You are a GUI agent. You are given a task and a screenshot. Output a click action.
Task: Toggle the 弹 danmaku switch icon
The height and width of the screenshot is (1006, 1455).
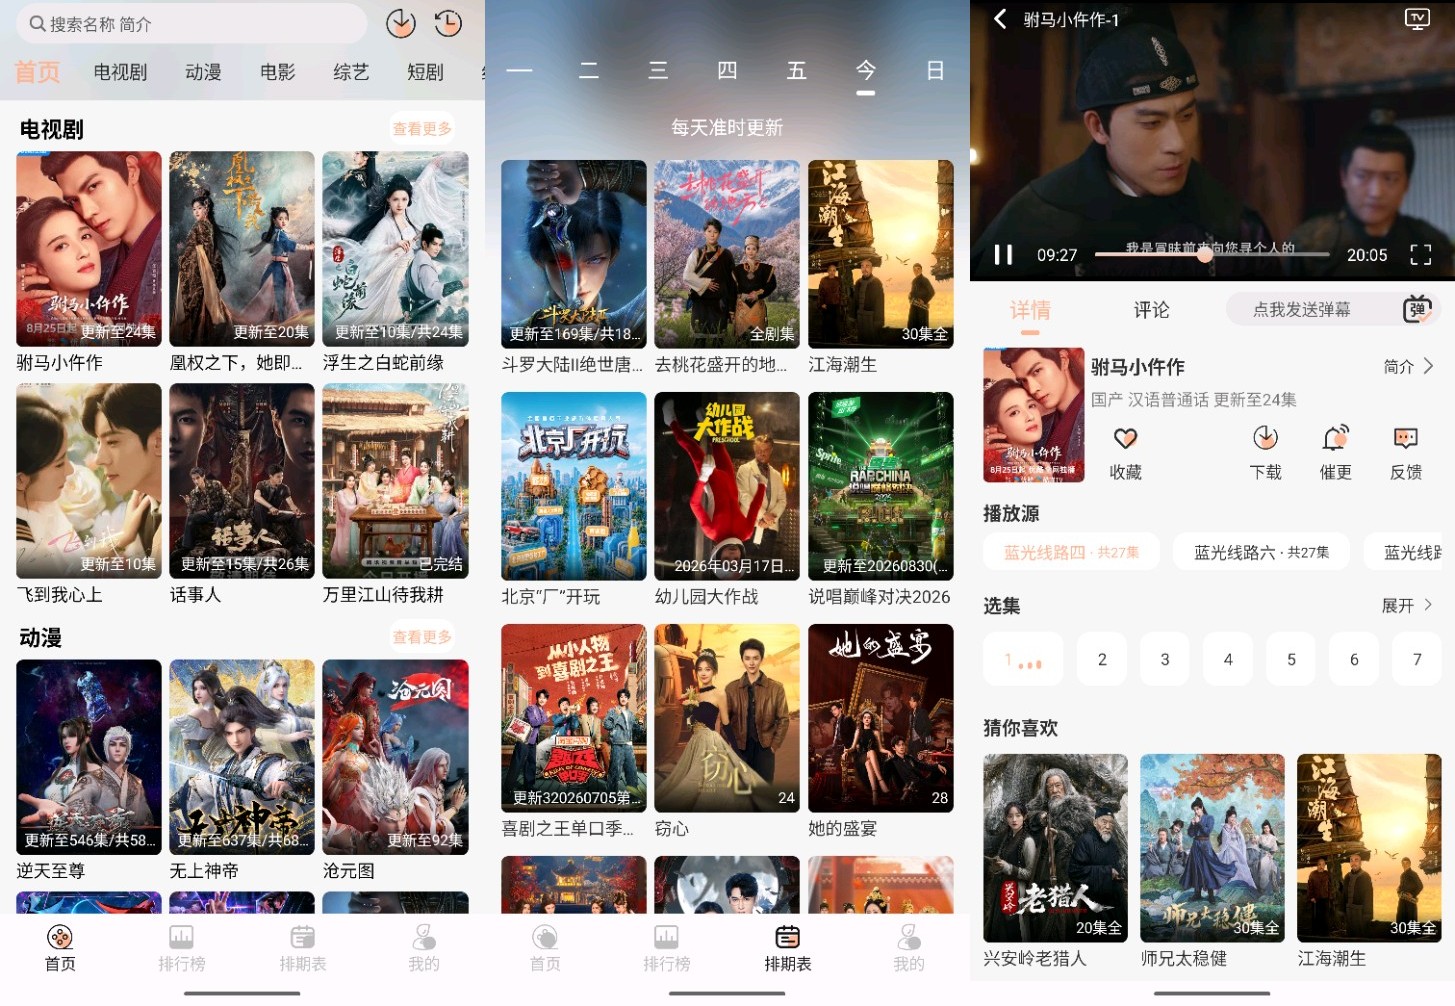[x=1418, y=309]
